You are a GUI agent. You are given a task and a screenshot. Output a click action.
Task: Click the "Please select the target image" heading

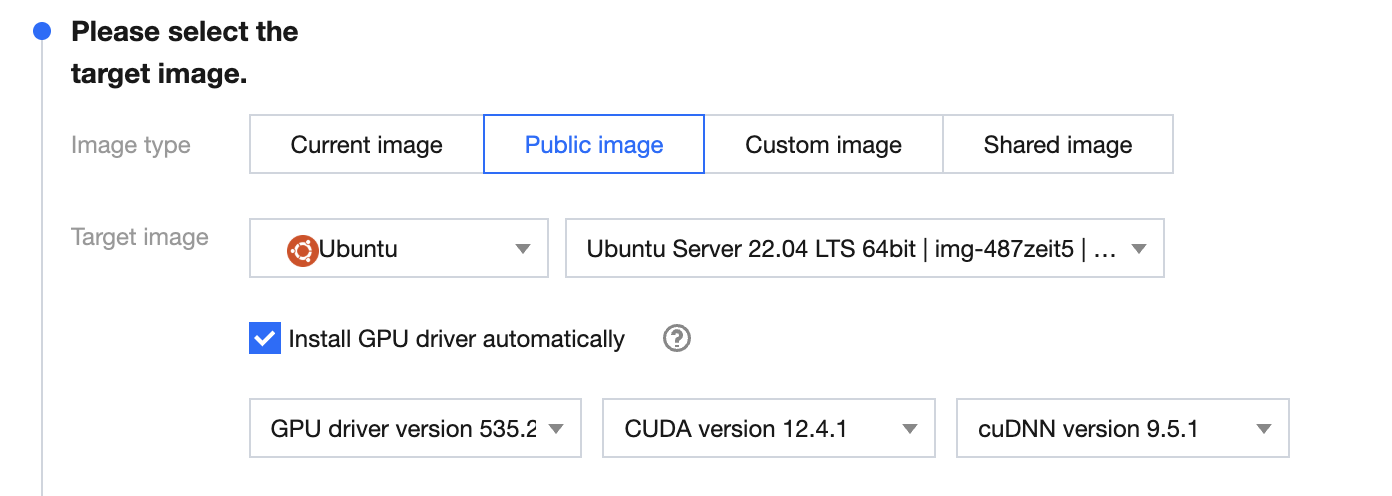(x=185, y=52)
